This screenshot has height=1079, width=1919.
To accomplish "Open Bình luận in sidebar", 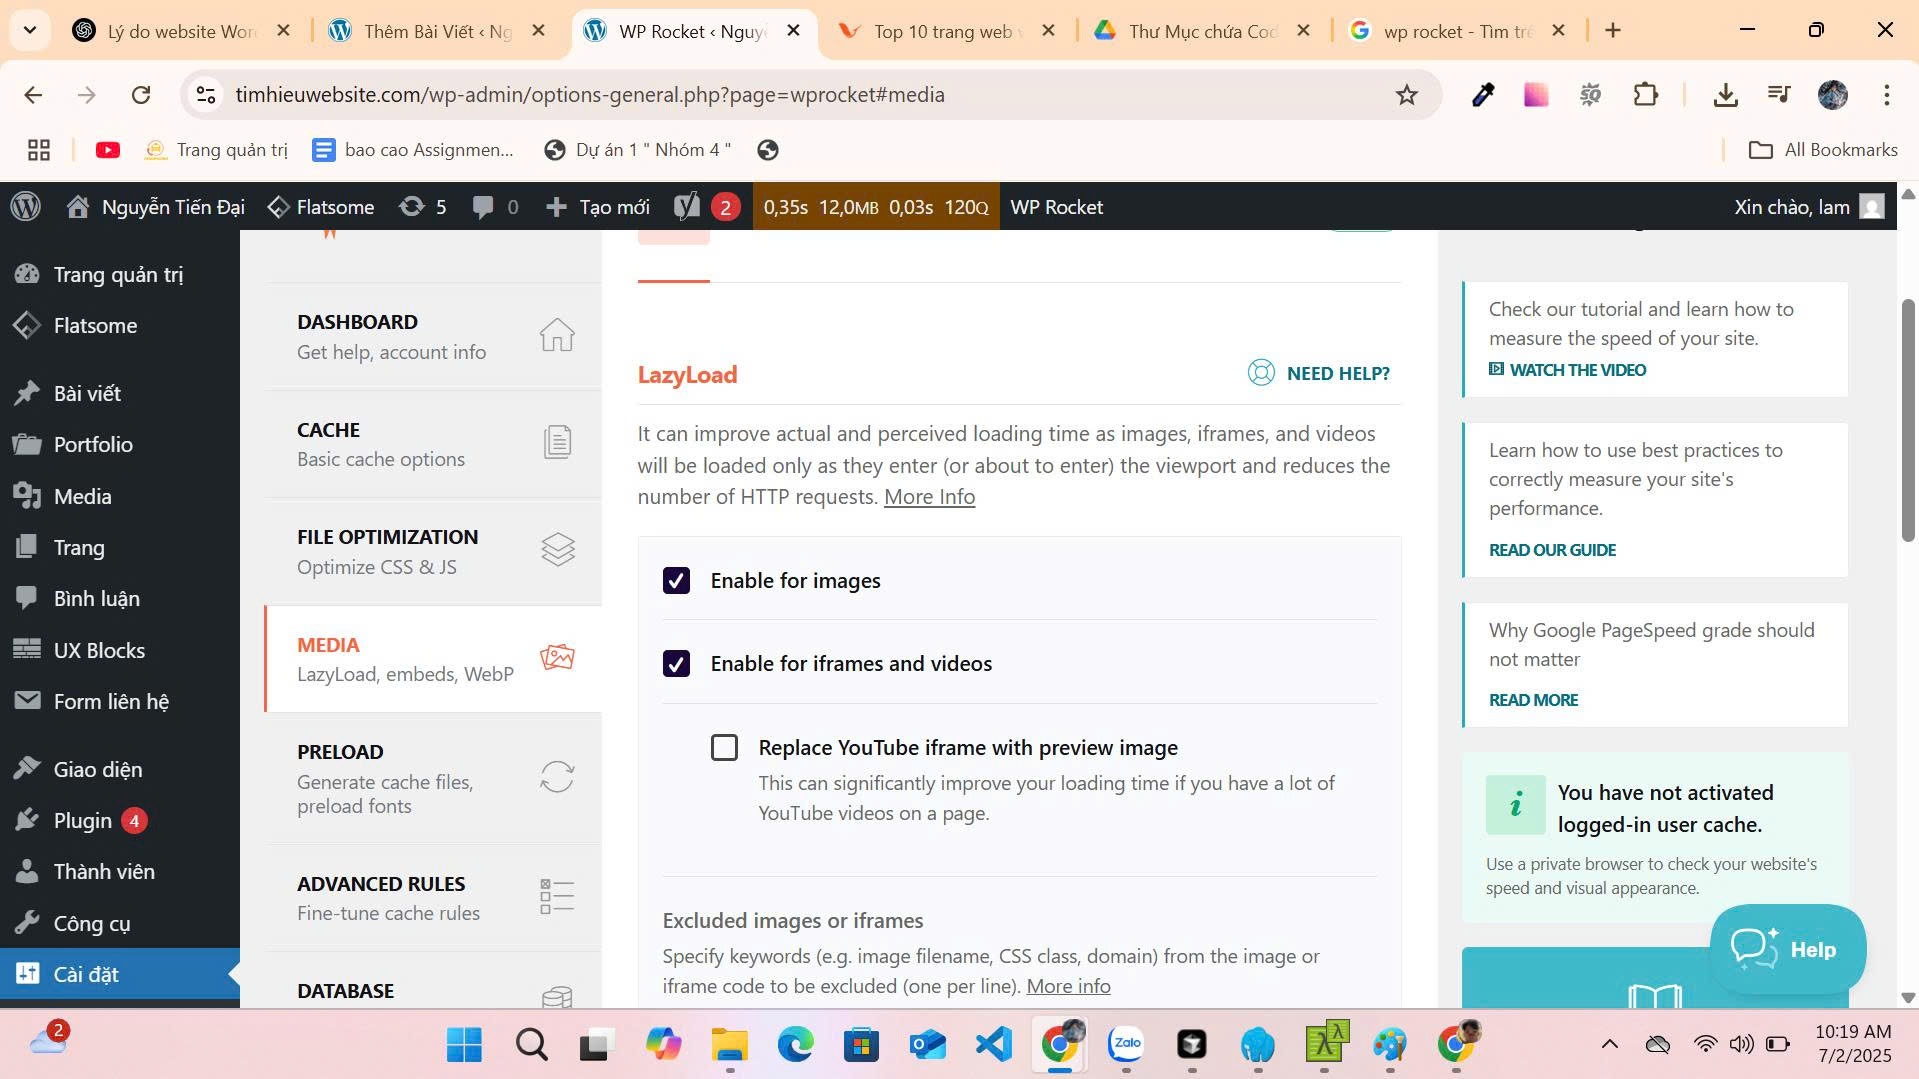I will [96, 599].
